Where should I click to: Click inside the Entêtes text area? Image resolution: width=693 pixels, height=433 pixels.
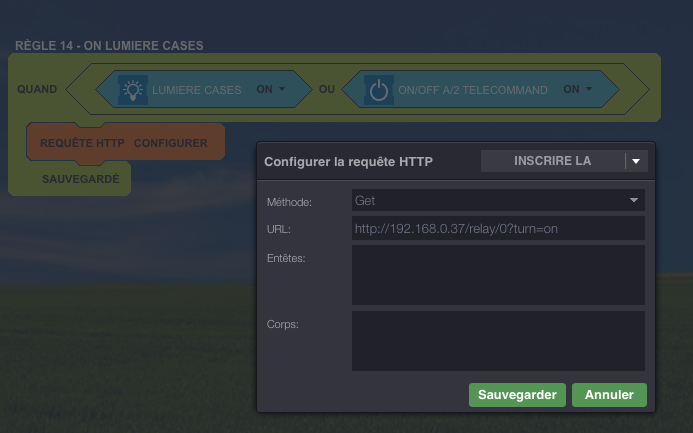coord(498,275)
